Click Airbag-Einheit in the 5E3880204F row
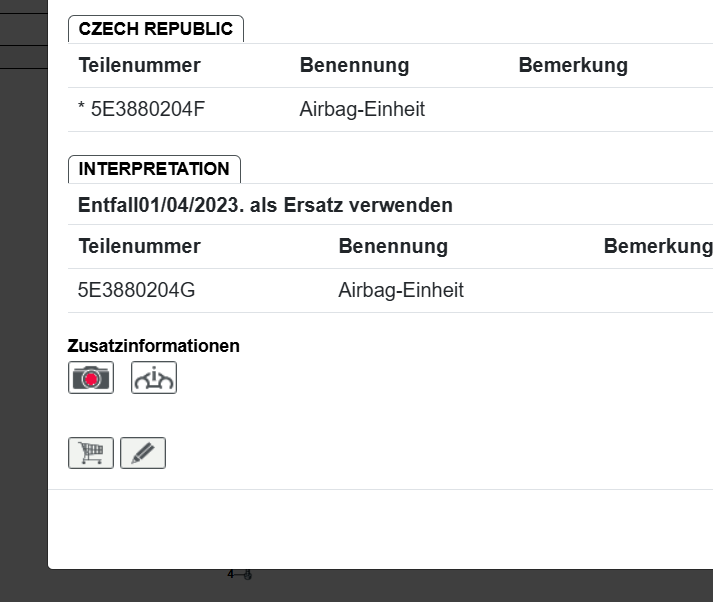Image resolution: width=713 pixels, height=602 pixels. [x=362, y=109]
